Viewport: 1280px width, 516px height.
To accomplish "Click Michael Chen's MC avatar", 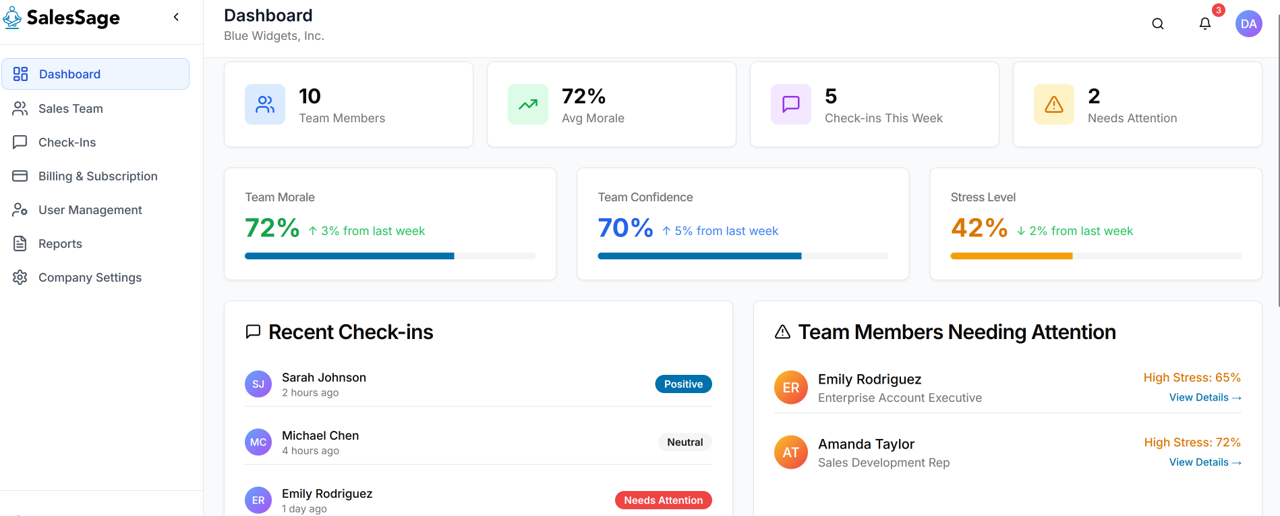I will point(258,442).
